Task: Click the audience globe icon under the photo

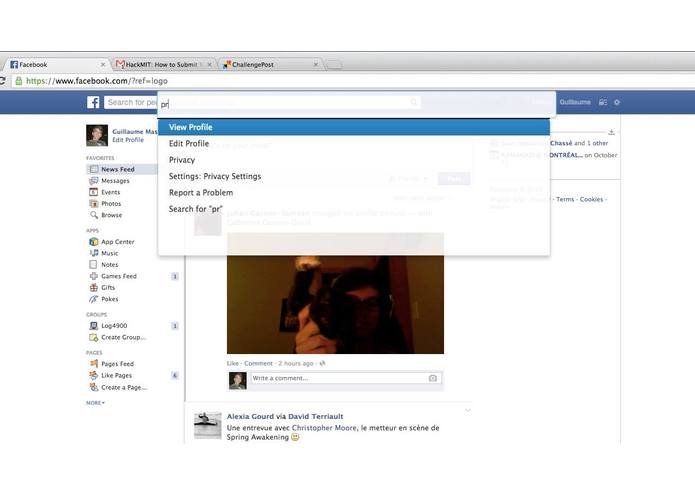Action: click(322, 363)
